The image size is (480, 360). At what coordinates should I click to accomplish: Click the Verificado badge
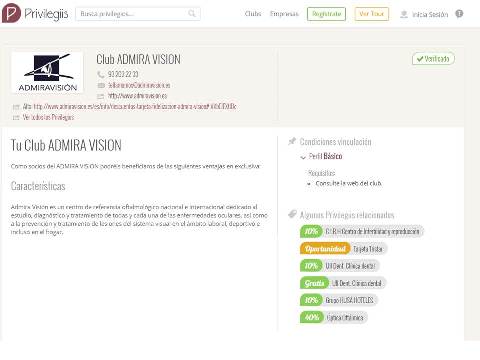(x=433, y=59)
